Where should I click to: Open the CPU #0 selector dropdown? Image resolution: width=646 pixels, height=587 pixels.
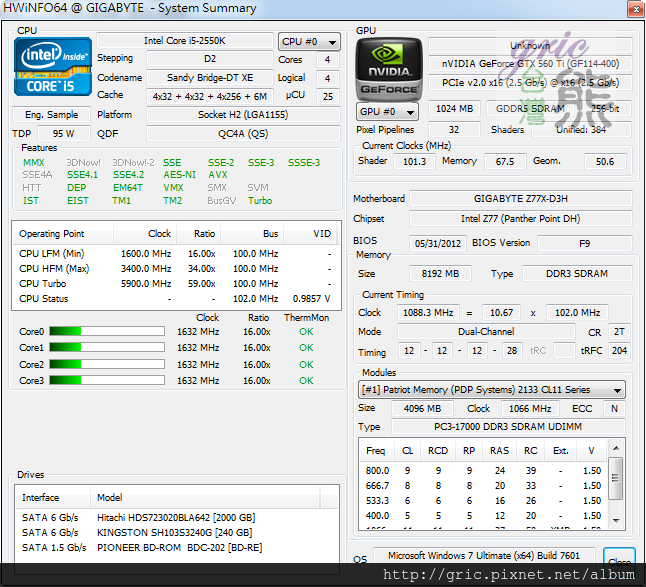[x=309, y=42]
